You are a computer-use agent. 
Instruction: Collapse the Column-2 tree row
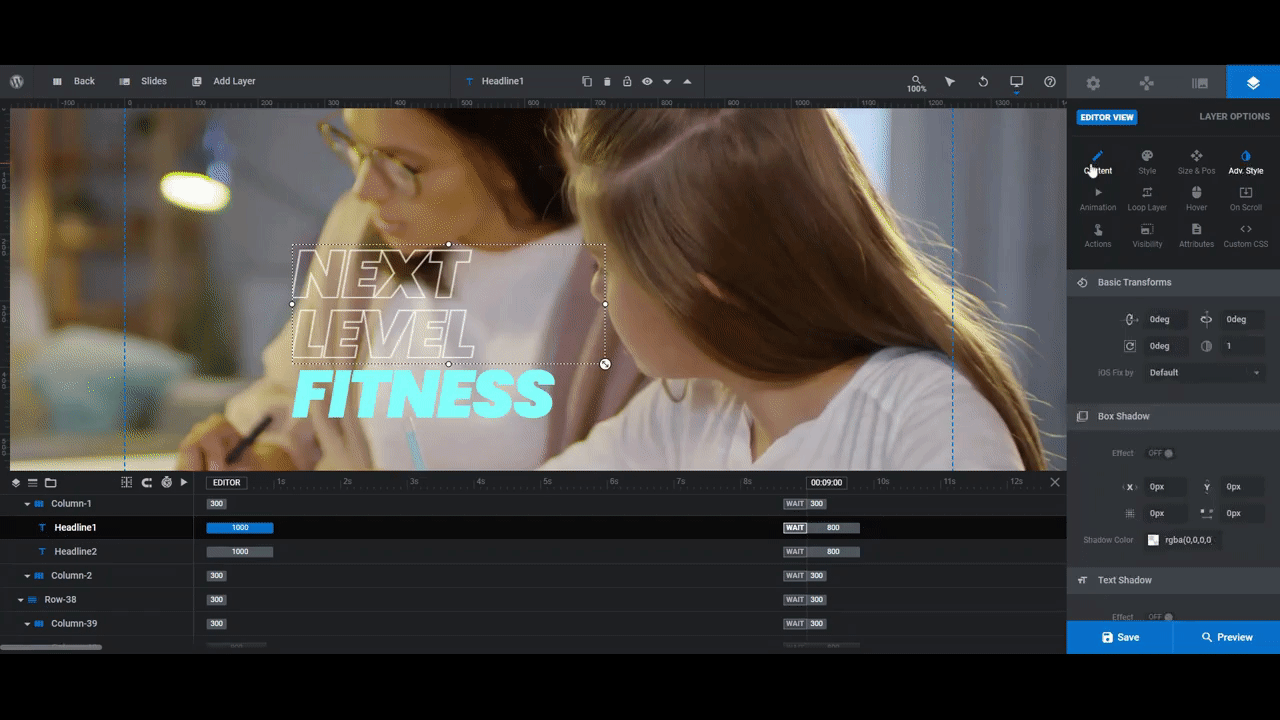27,576
